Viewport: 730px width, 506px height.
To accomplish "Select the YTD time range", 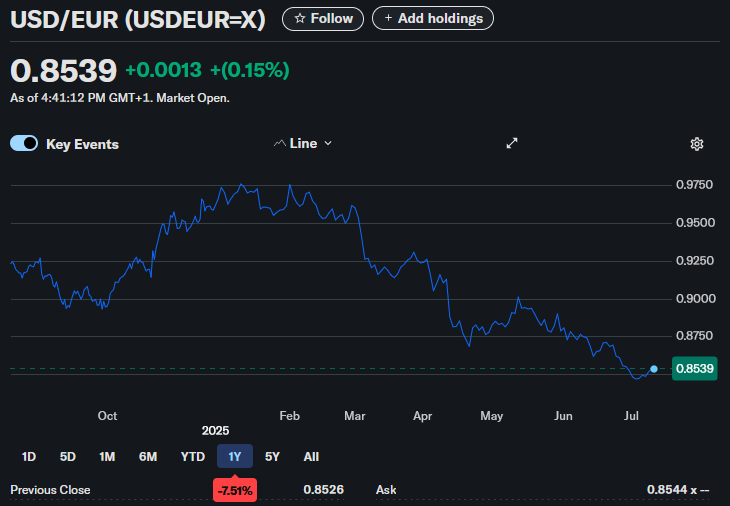I will click(193, 457).
